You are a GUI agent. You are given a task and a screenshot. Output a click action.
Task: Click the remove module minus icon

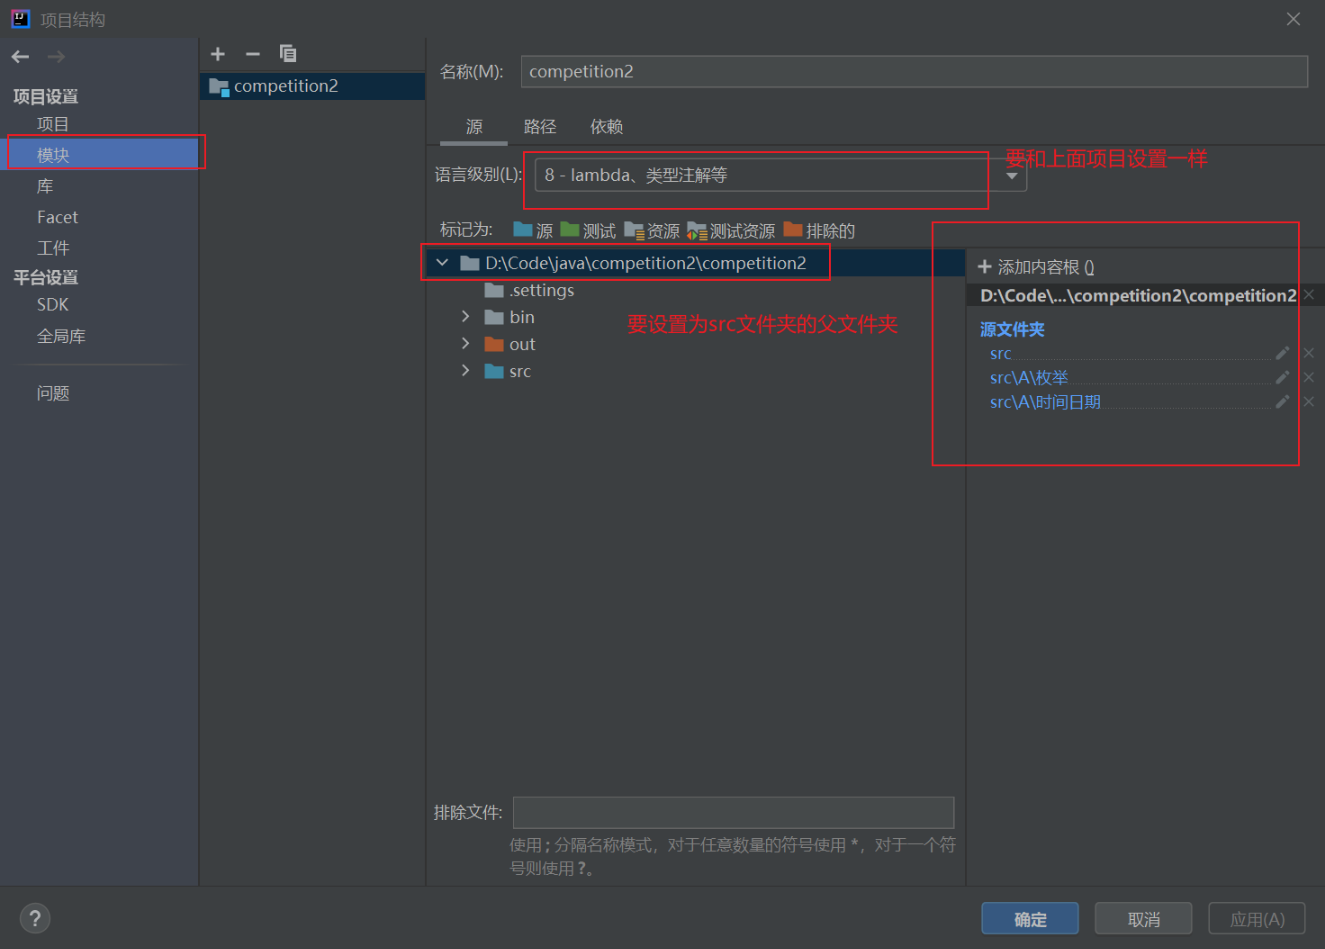pyautogui.click(x=252, y=54)
